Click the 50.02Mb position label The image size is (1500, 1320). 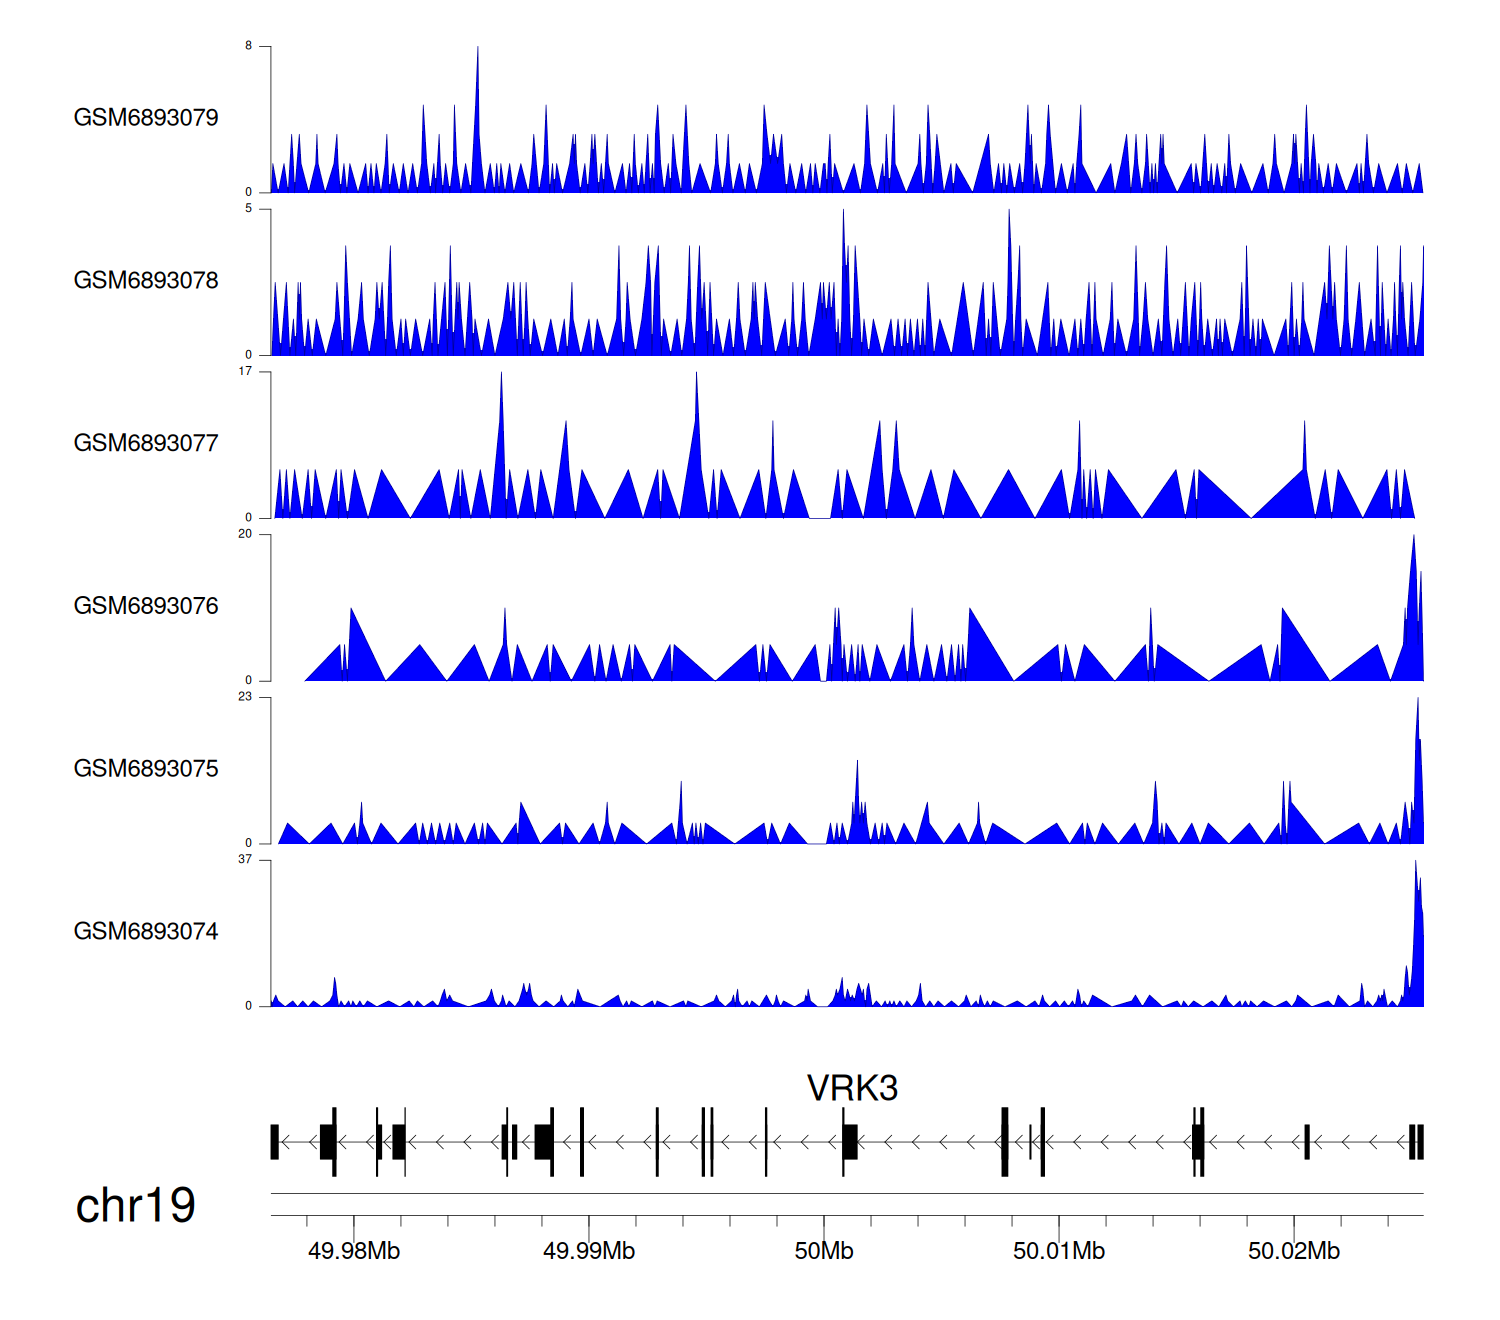coord(1294,1251)
